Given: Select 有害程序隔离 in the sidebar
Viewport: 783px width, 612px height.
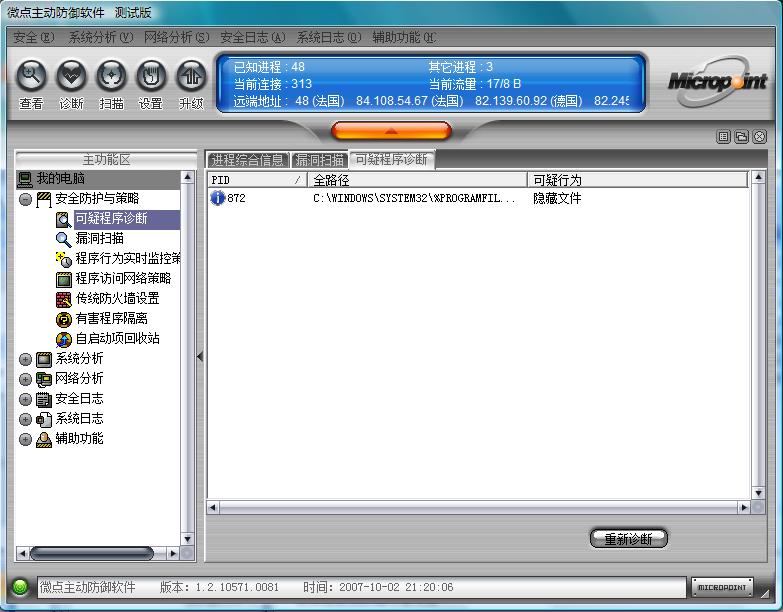Looking at the screenshot, I should (111, 318).
